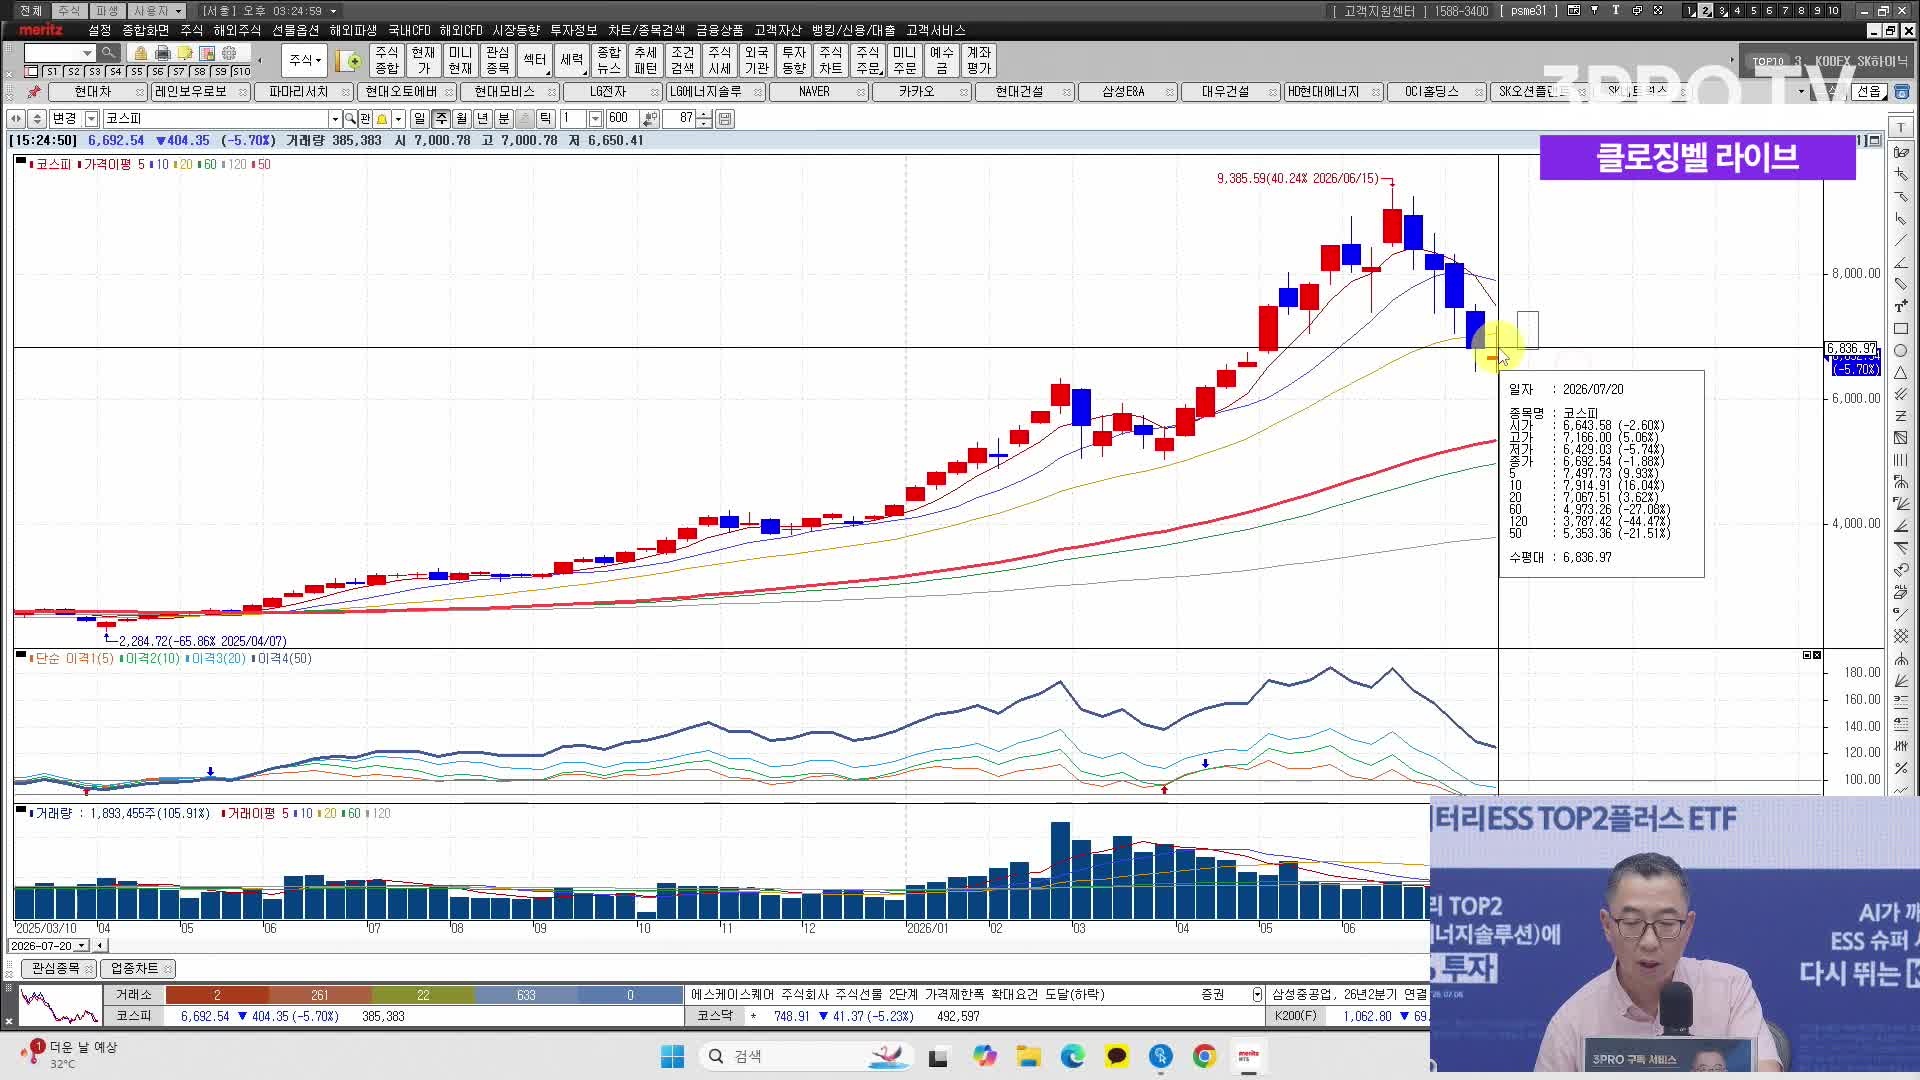The width and height of the screenshot is (1920, 1080).
Task: Toggle the 년 yearly period button
Action: click(483, 118)
